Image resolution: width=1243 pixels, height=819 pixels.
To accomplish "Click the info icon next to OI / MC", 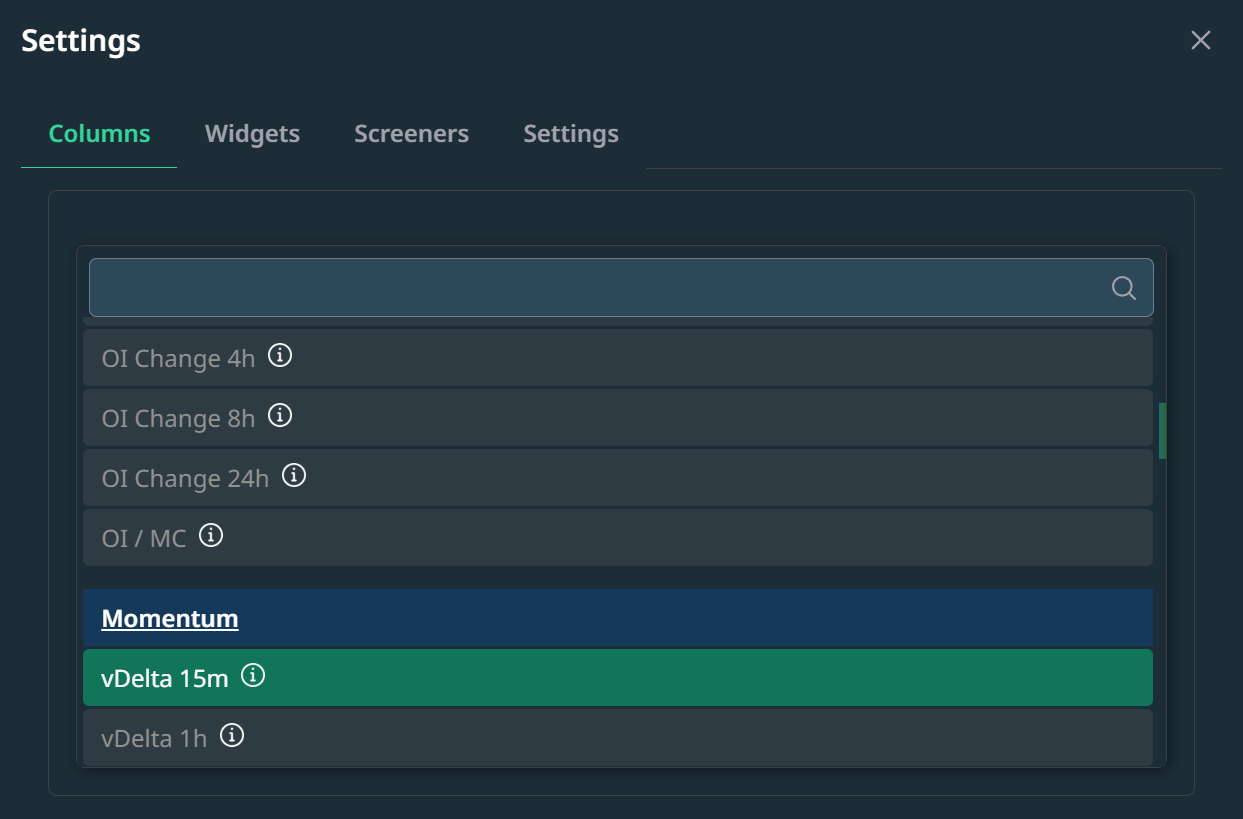I will coord(211,535).
